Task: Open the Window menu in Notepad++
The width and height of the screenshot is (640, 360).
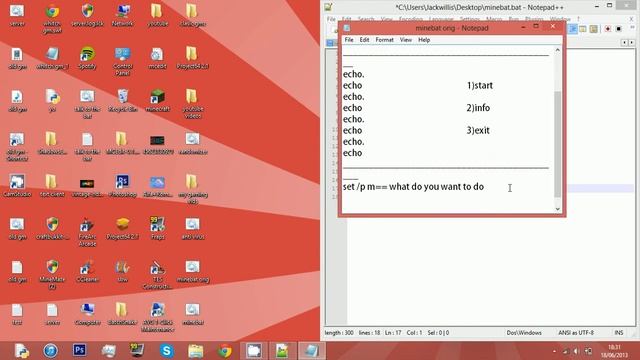Action: coord(560,19)
